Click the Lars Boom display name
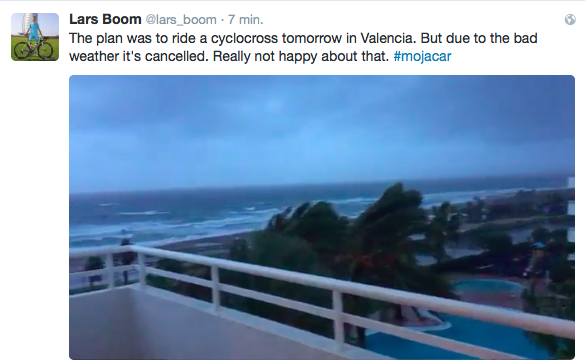This screenshot has width=585, height=363. pyautogui.click(x=105, y=19)
